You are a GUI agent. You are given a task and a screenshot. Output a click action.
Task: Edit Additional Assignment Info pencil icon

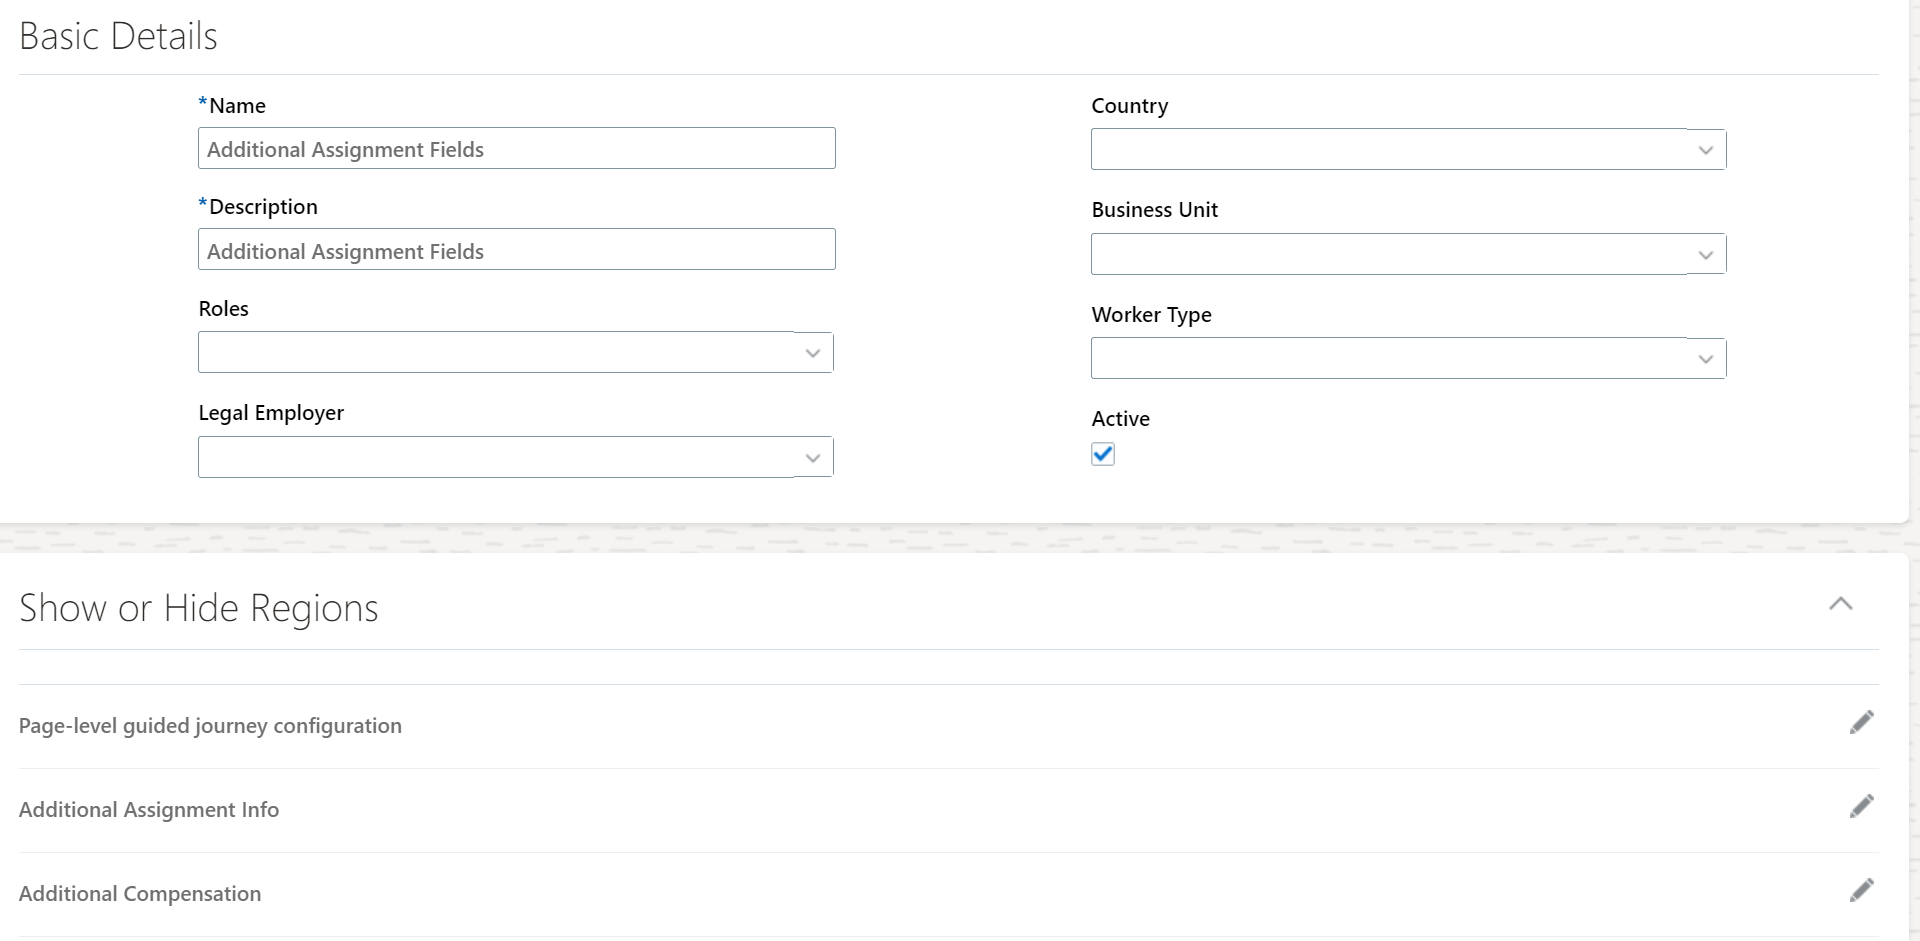click(x=1861, y=806)
